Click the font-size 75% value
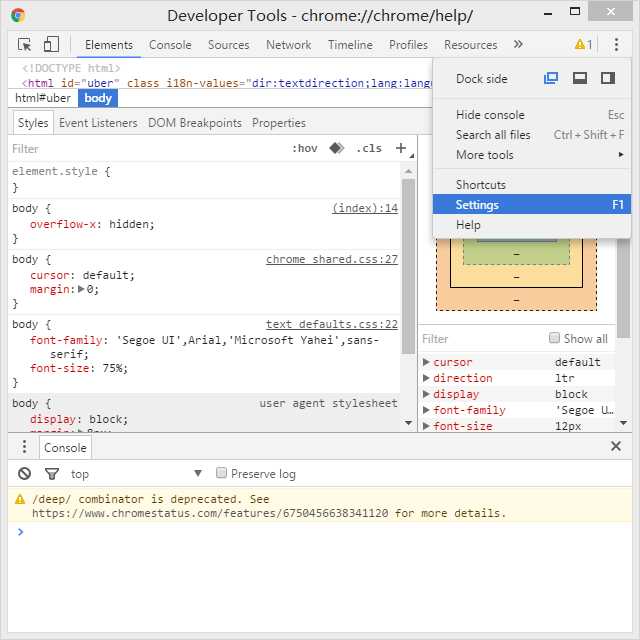640x640 pixels. pos(112,368)
